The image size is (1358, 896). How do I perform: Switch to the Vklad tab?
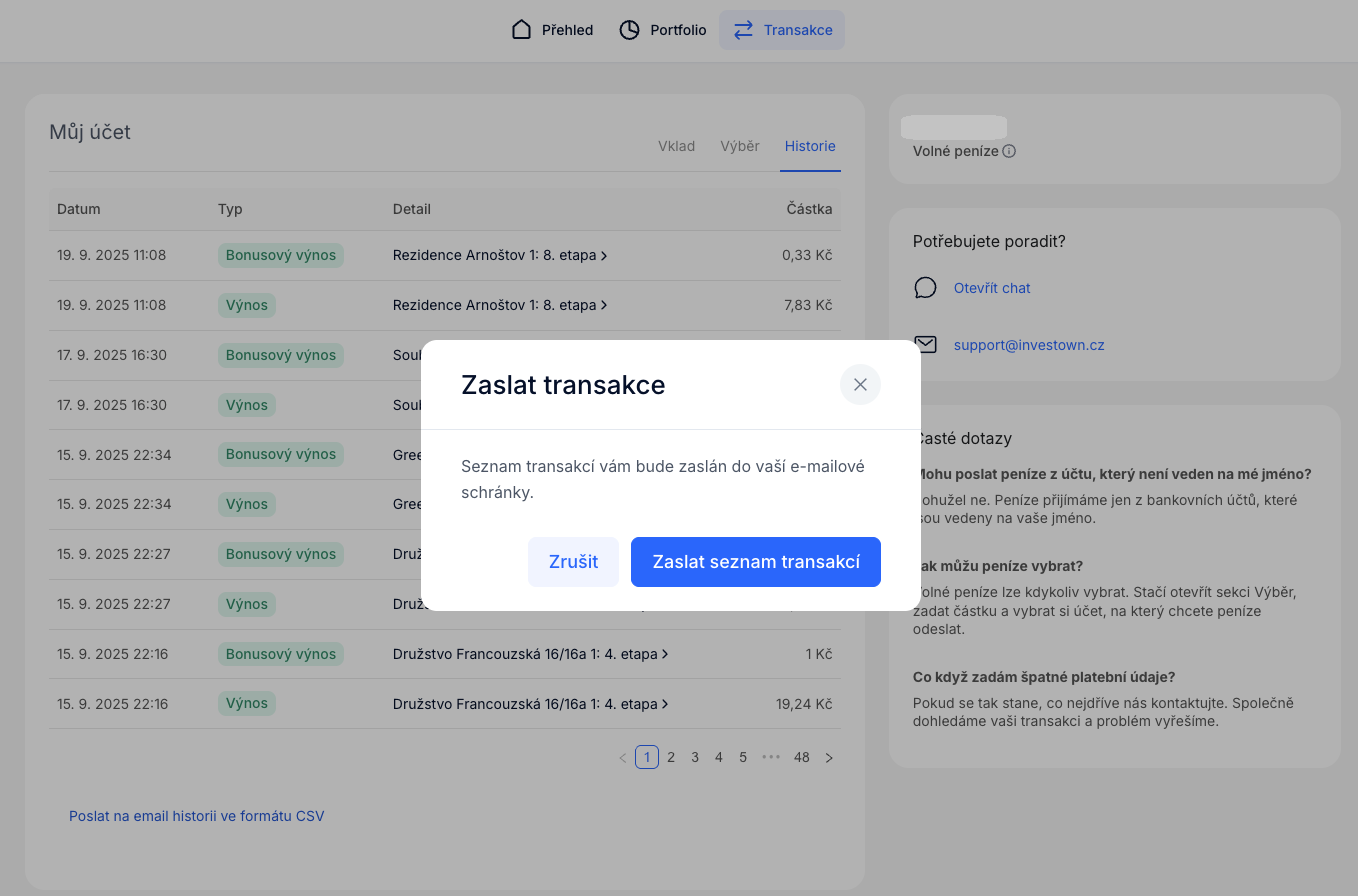pos(676,146)
